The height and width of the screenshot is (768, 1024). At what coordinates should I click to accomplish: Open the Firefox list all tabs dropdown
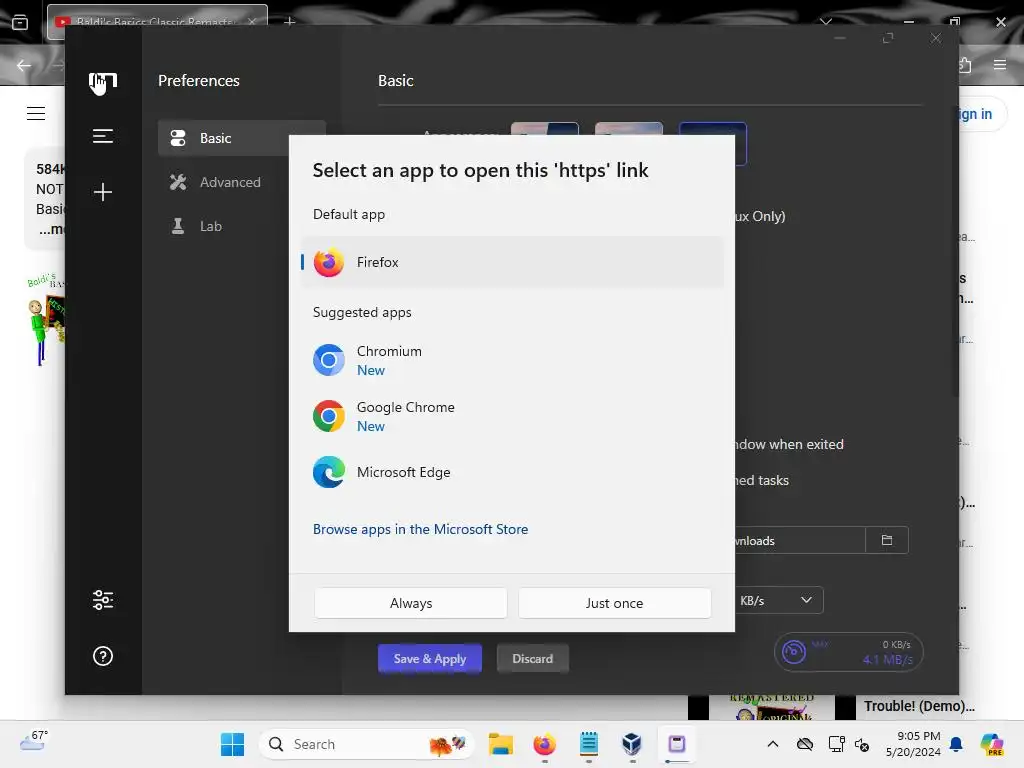point(826,22)
